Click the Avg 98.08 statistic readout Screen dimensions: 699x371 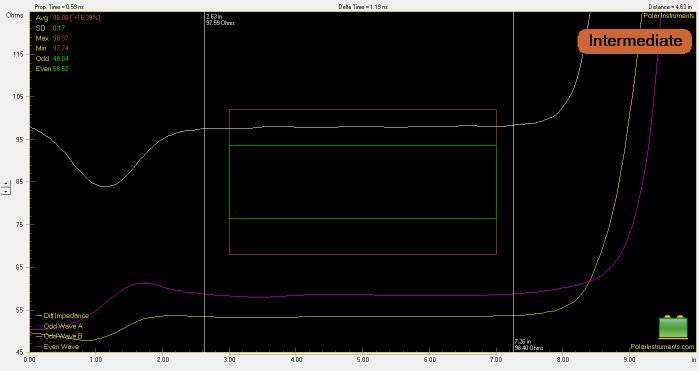click(x=68, y=18)
